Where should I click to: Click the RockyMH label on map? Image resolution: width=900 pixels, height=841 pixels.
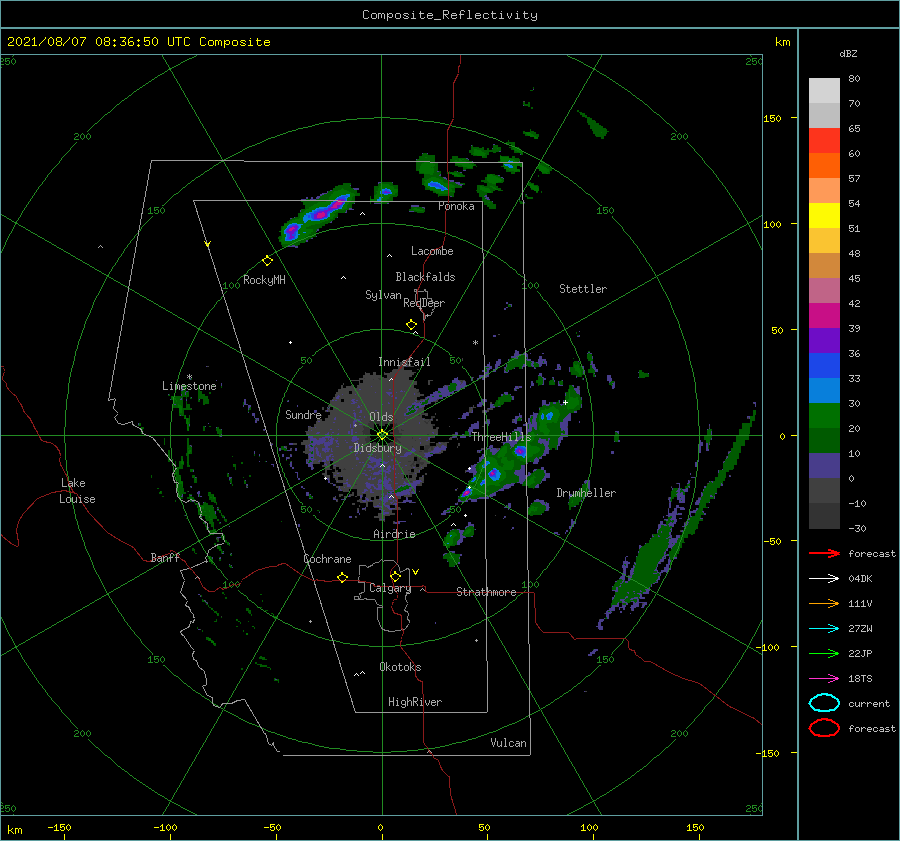tap(264, 280)
